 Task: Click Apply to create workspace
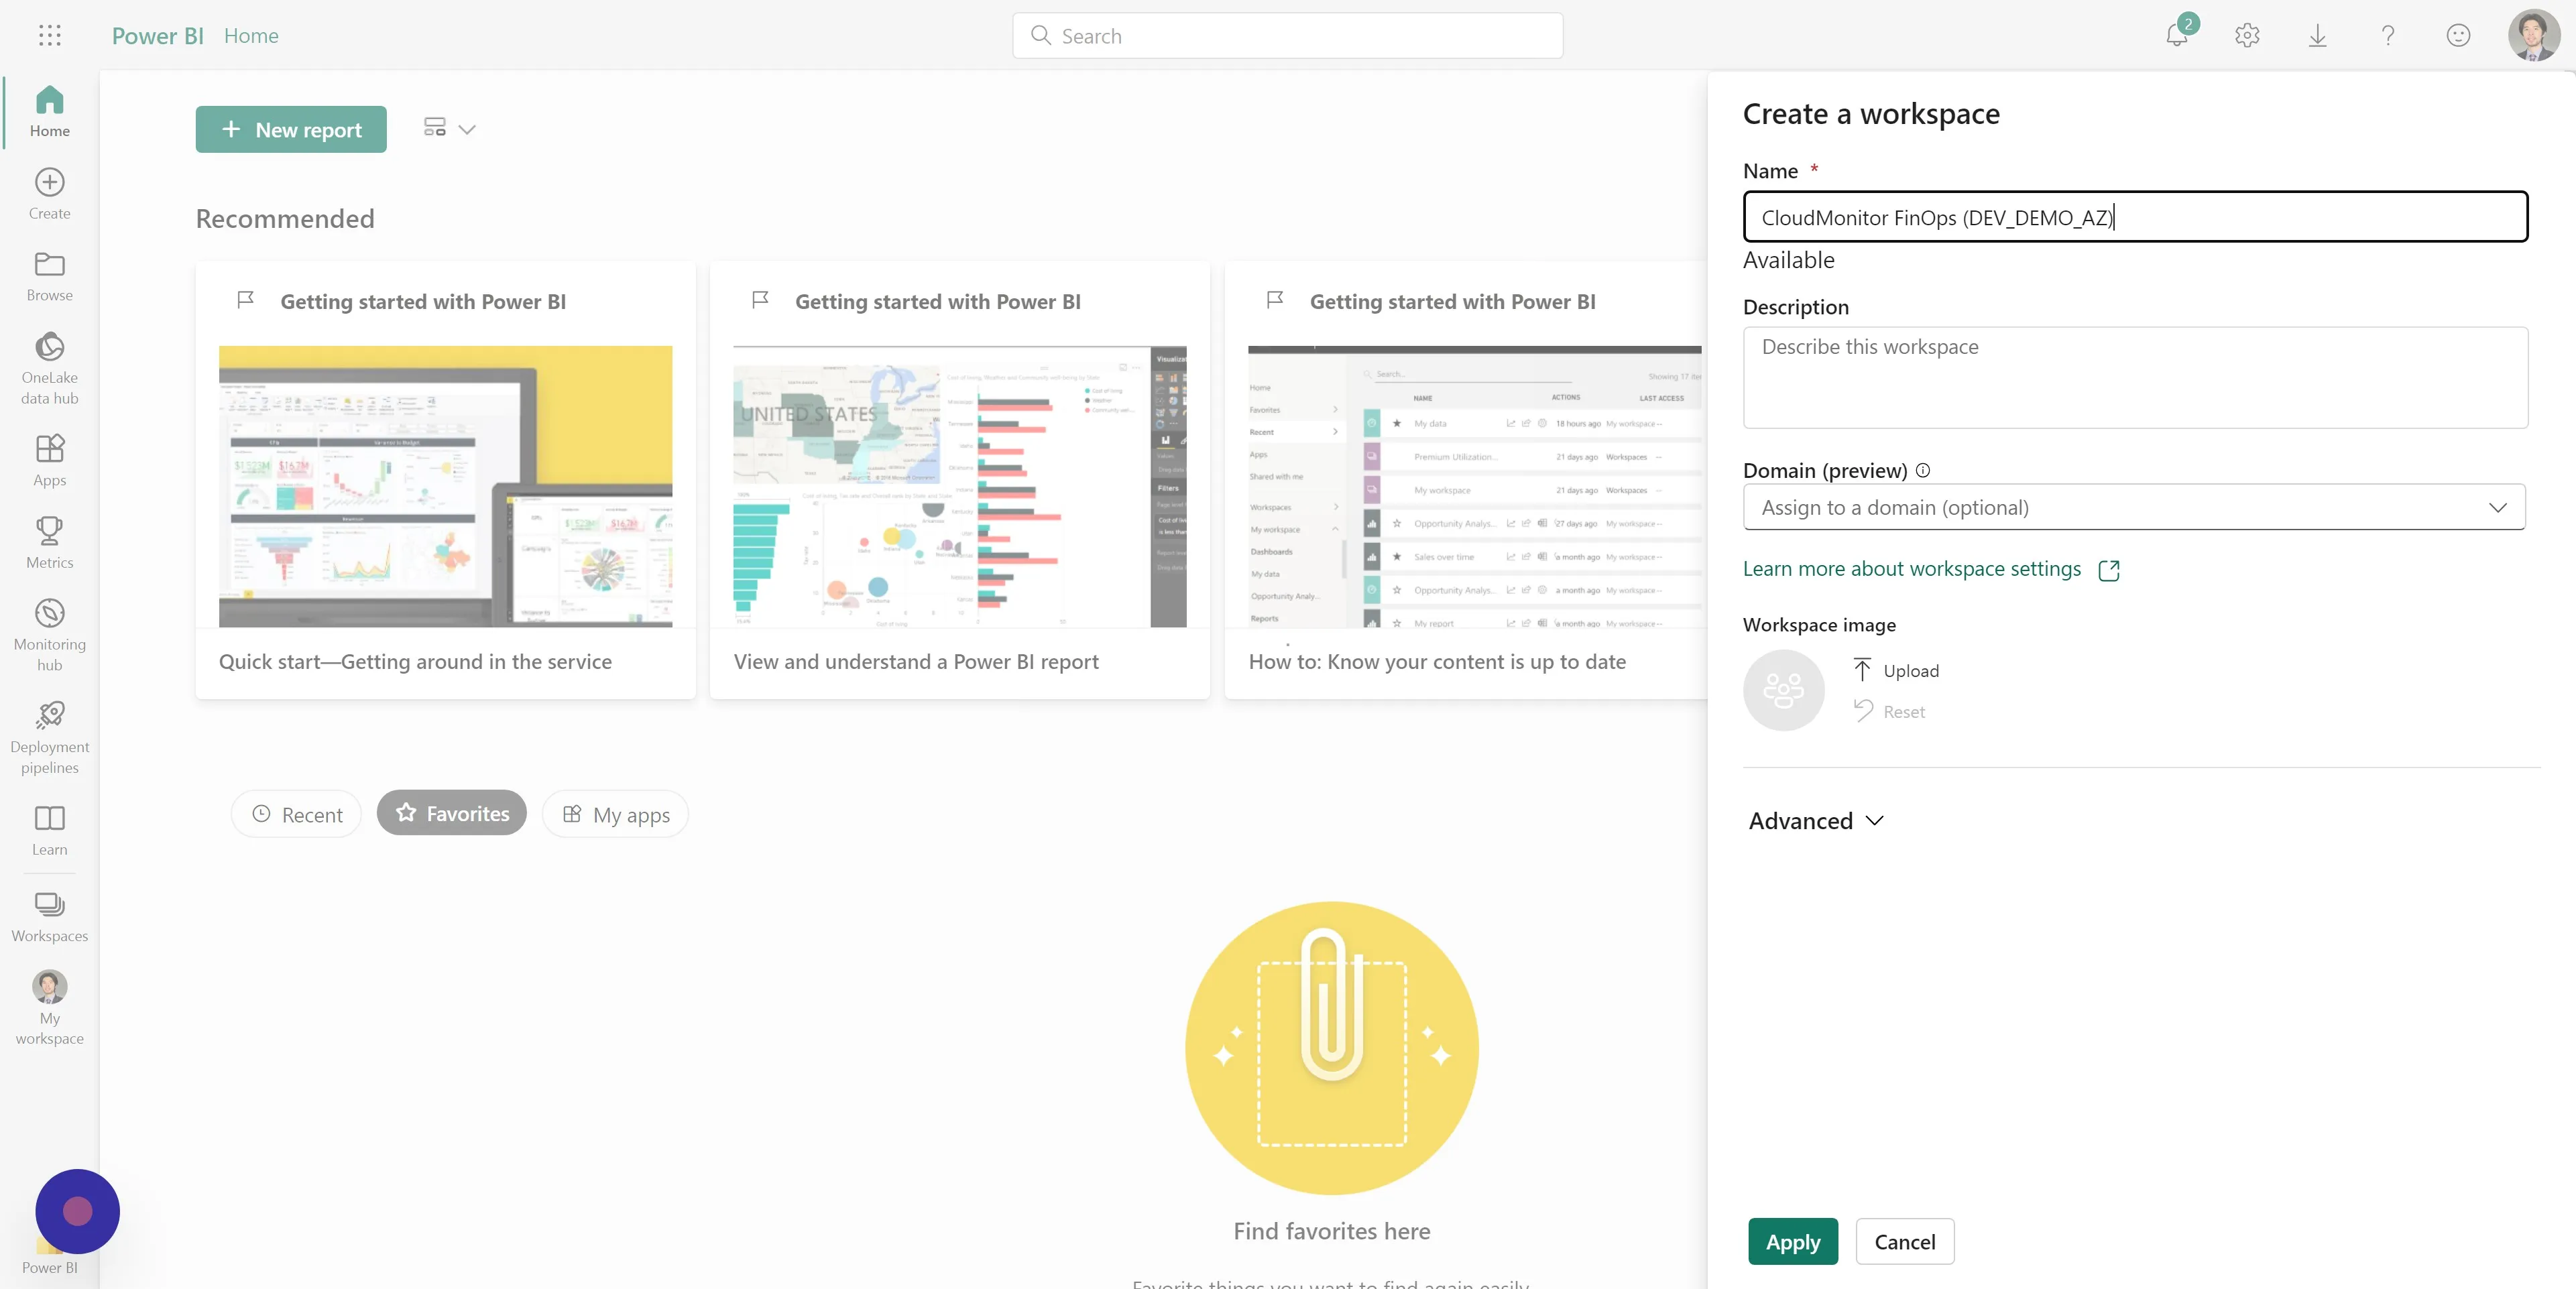1793,1241
